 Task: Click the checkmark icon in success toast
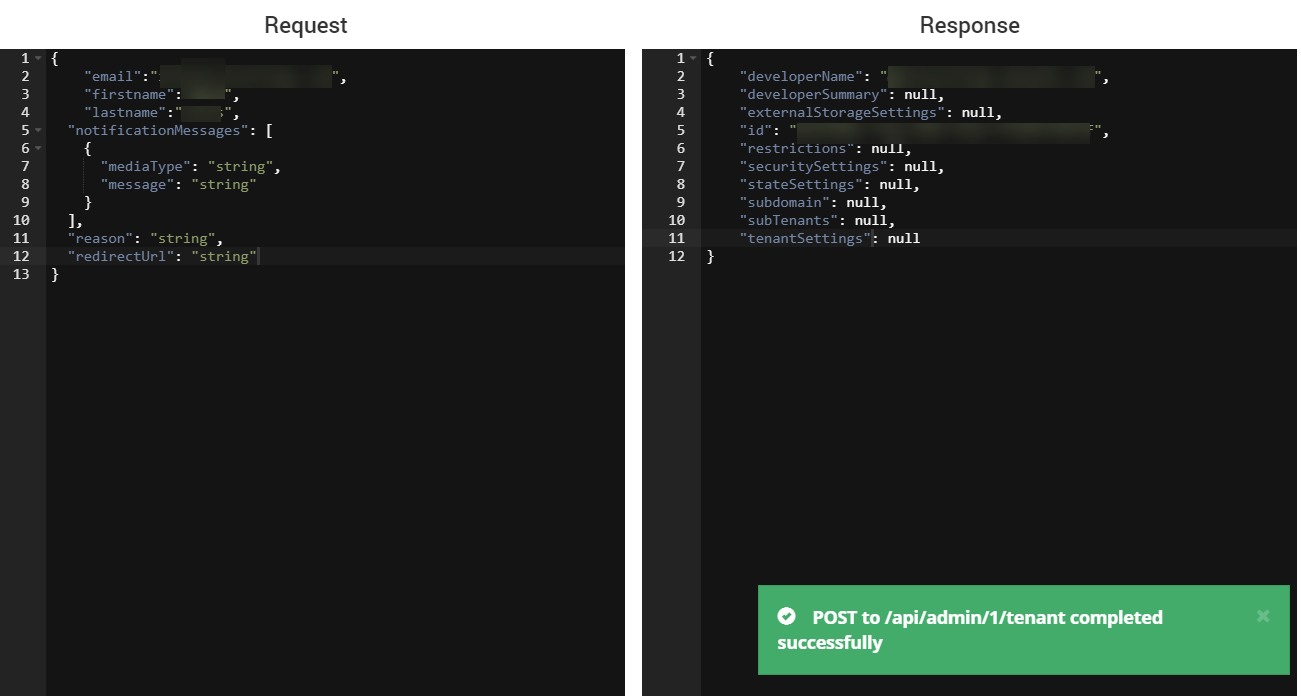pos(787,617)
